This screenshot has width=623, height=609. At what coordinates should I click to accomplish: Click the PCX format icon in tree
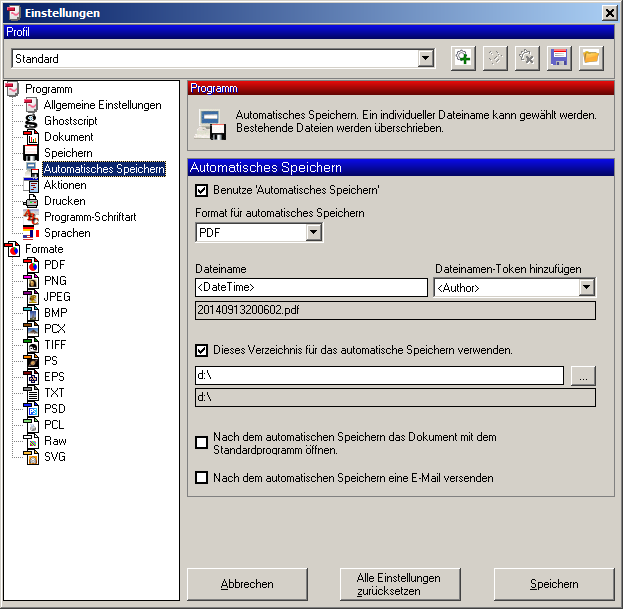tap(31, 329)
